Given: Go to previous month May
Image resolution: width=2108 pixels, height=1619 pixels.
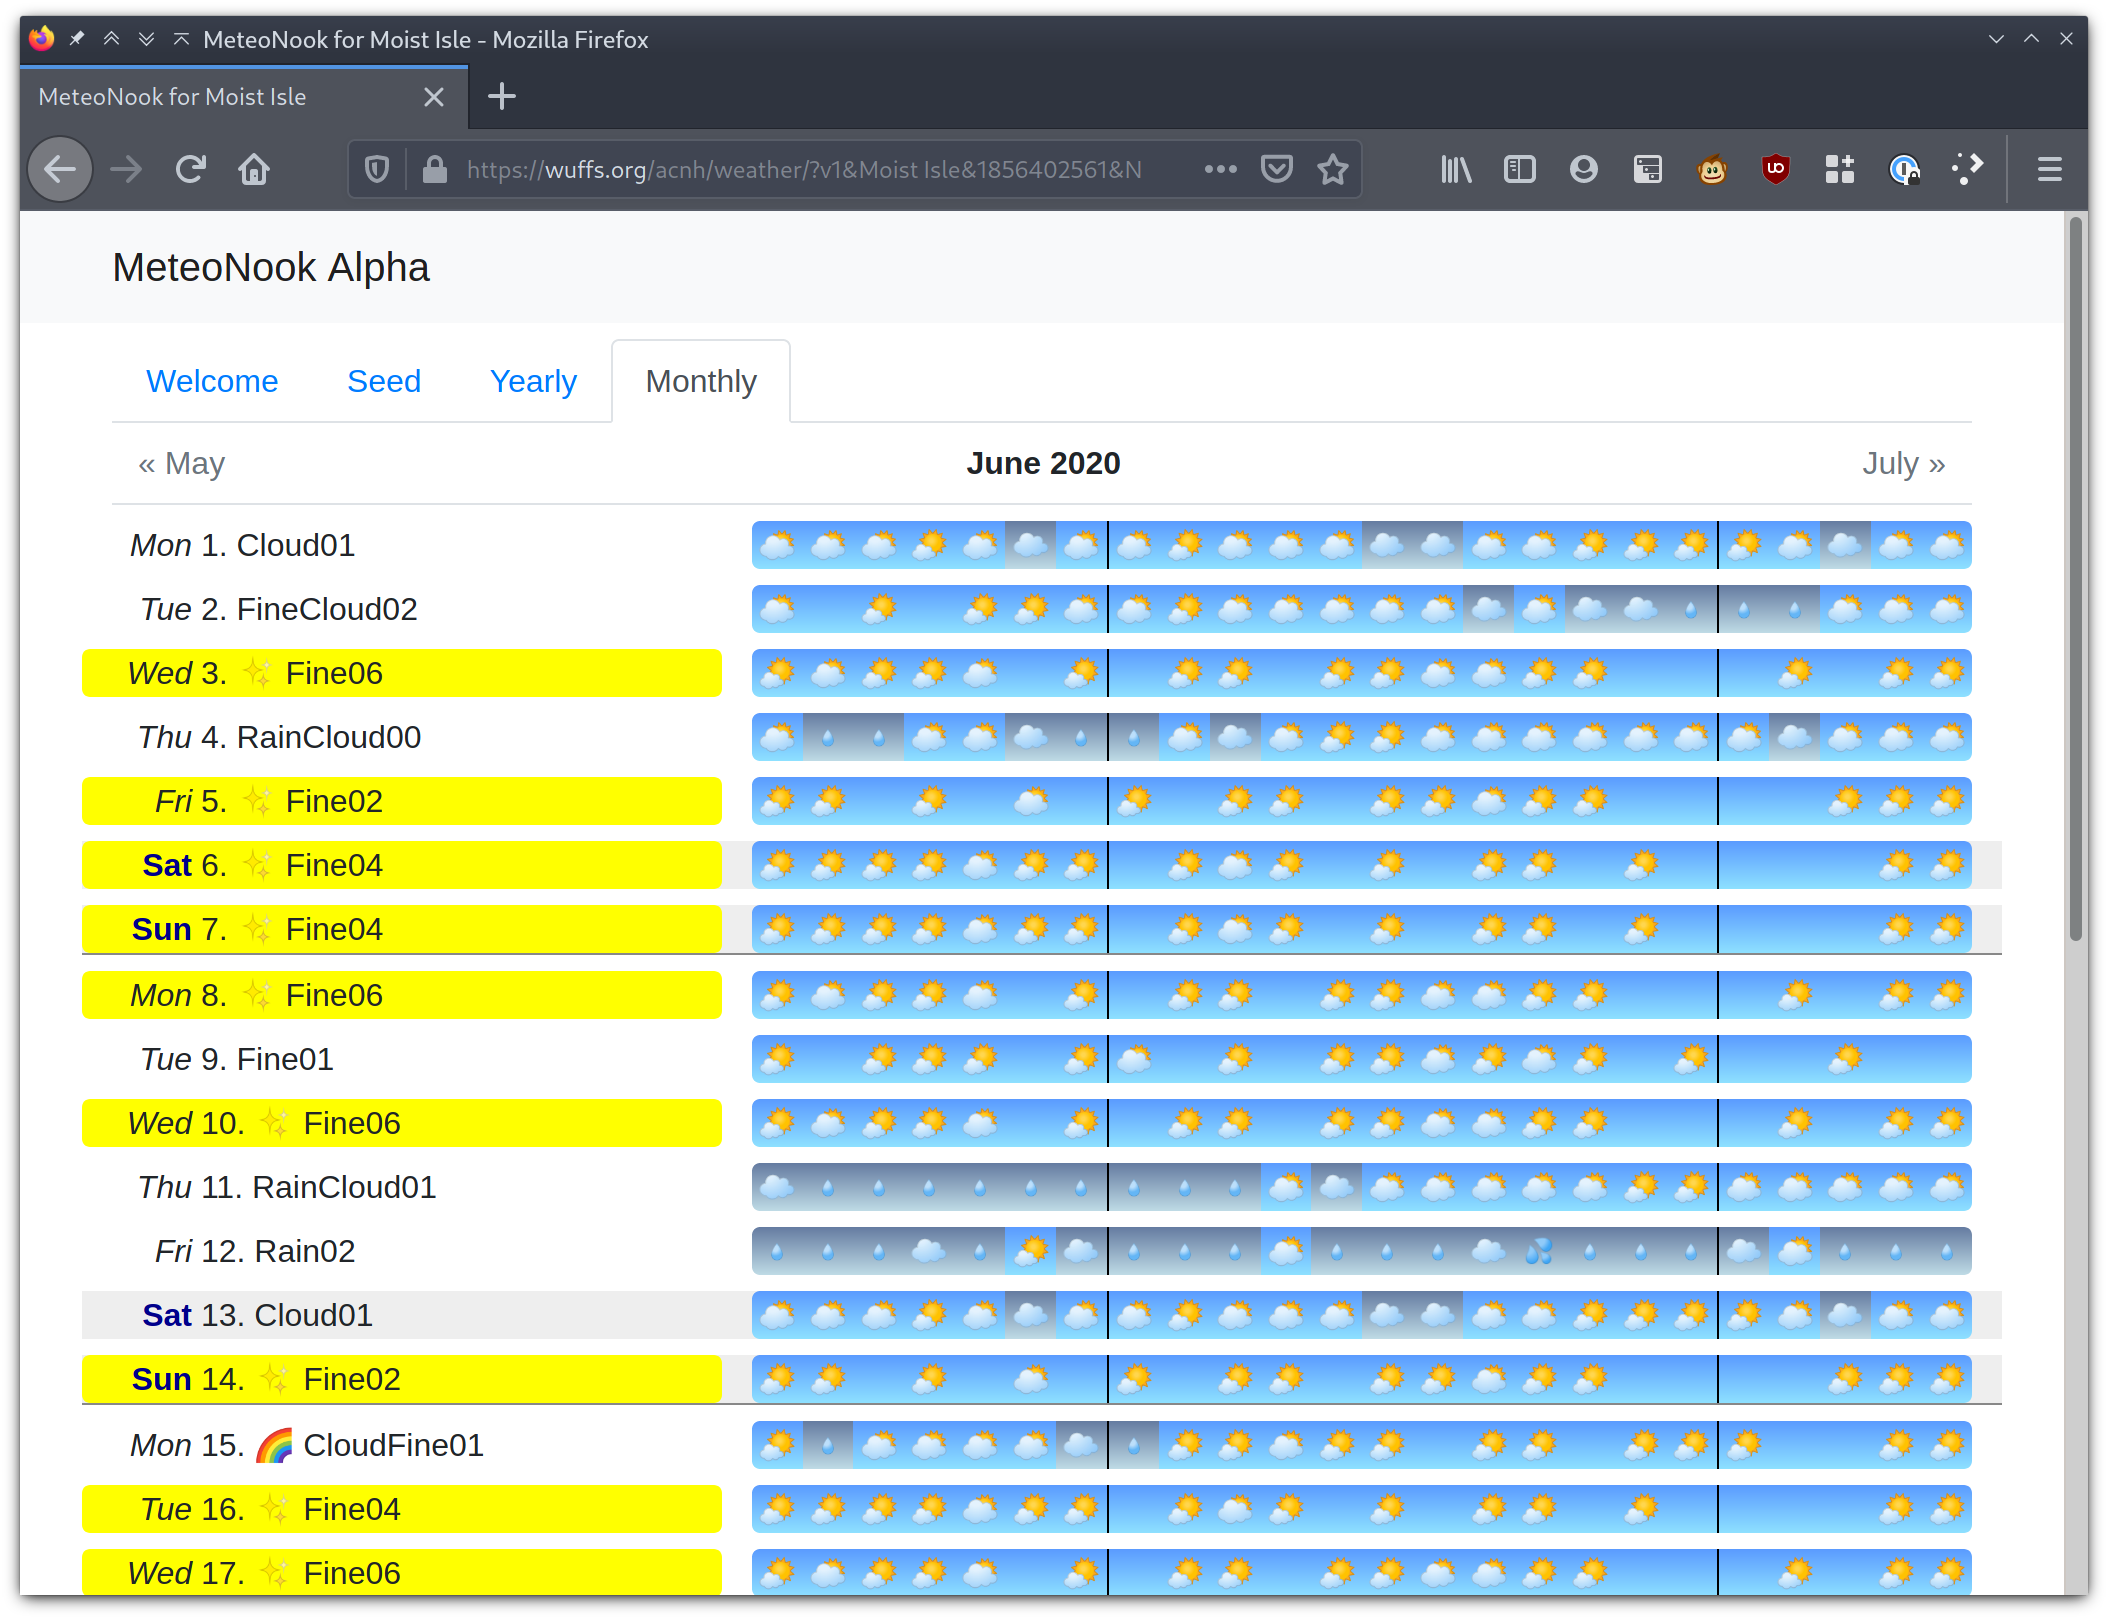Looking at the screenshot, I should (x=182, y=463).
